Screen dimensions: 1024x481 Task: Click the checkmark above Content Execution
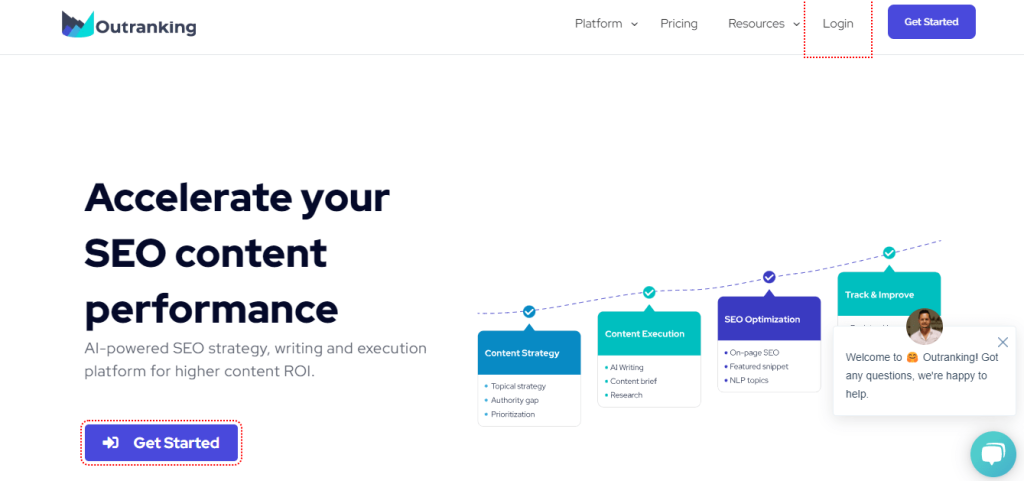[x=649, y=292]
